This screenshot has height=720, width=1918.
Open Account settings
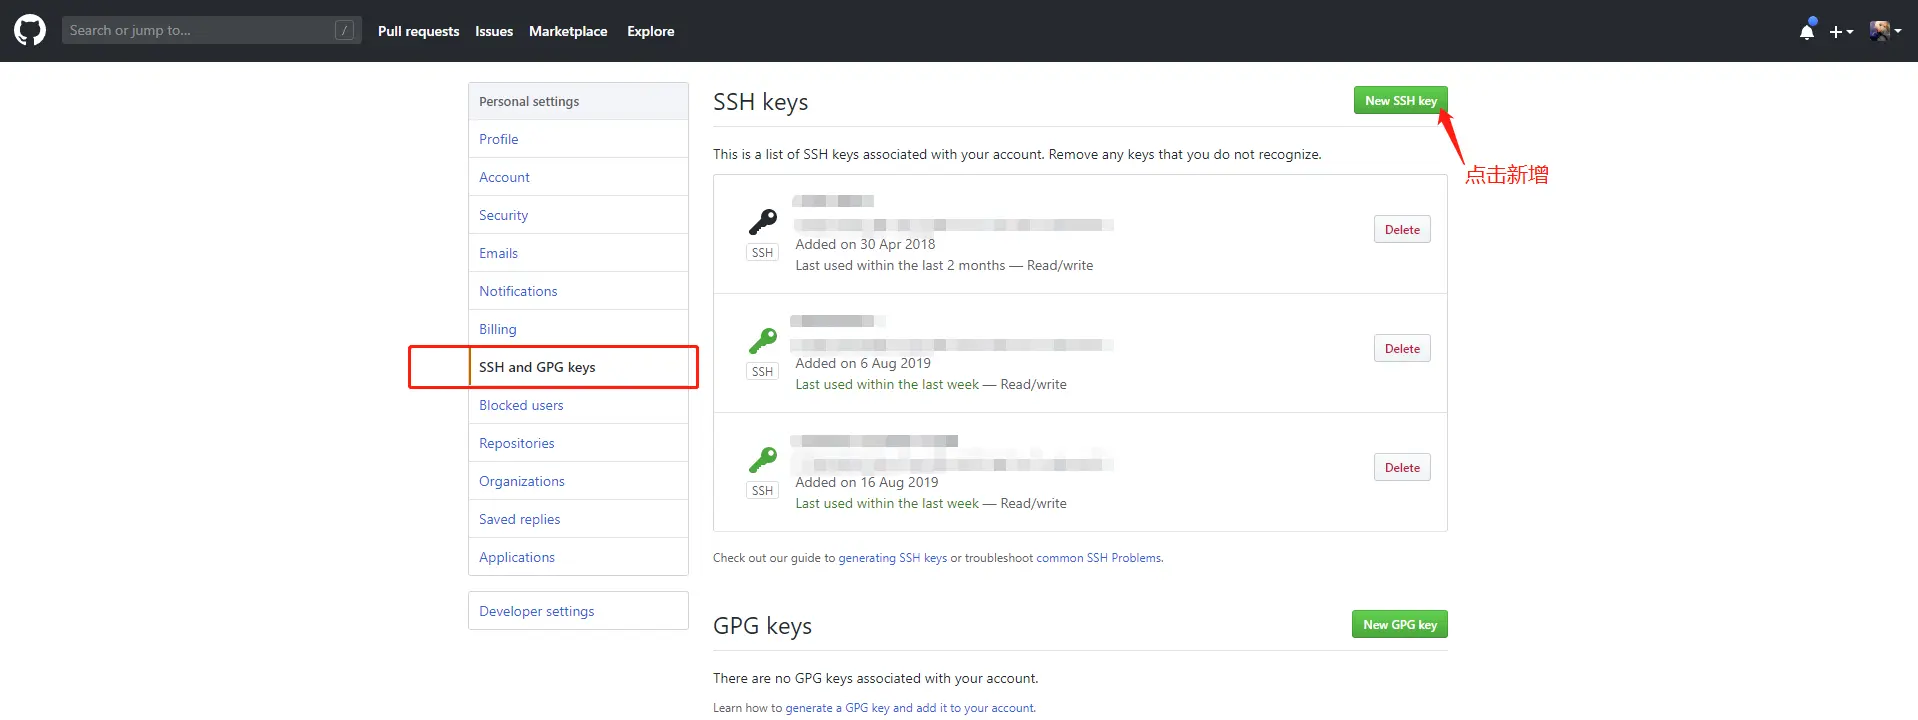(x=578, y=177)
